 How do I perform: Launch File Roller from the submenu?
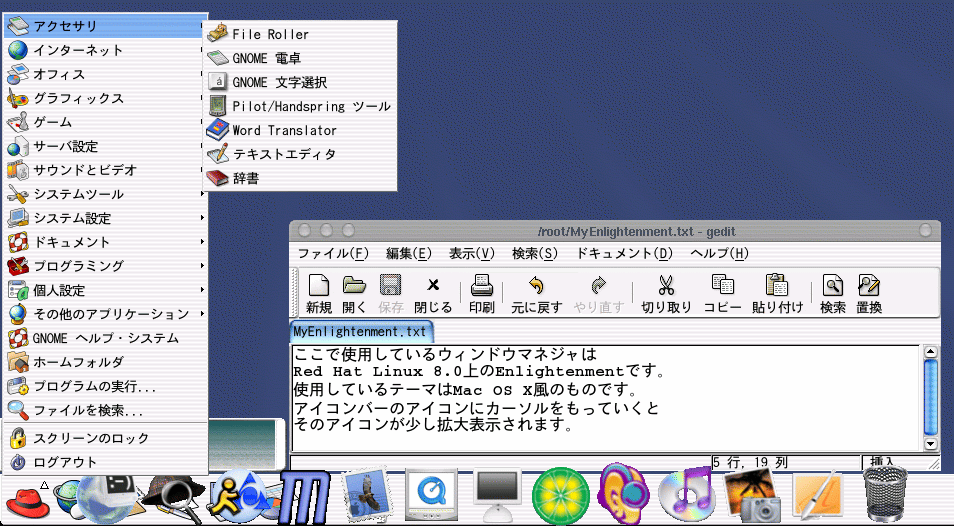(x=300, y=34)
